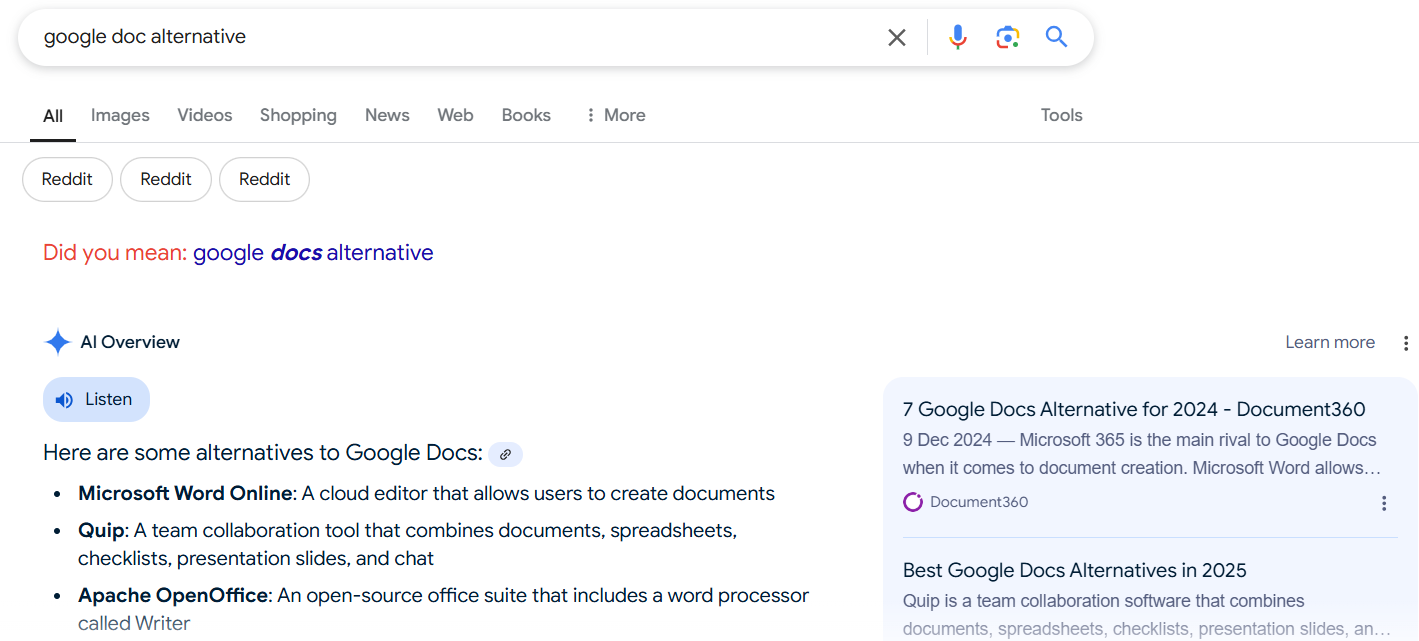Open the Tools dropdown

pos(1061,115)
